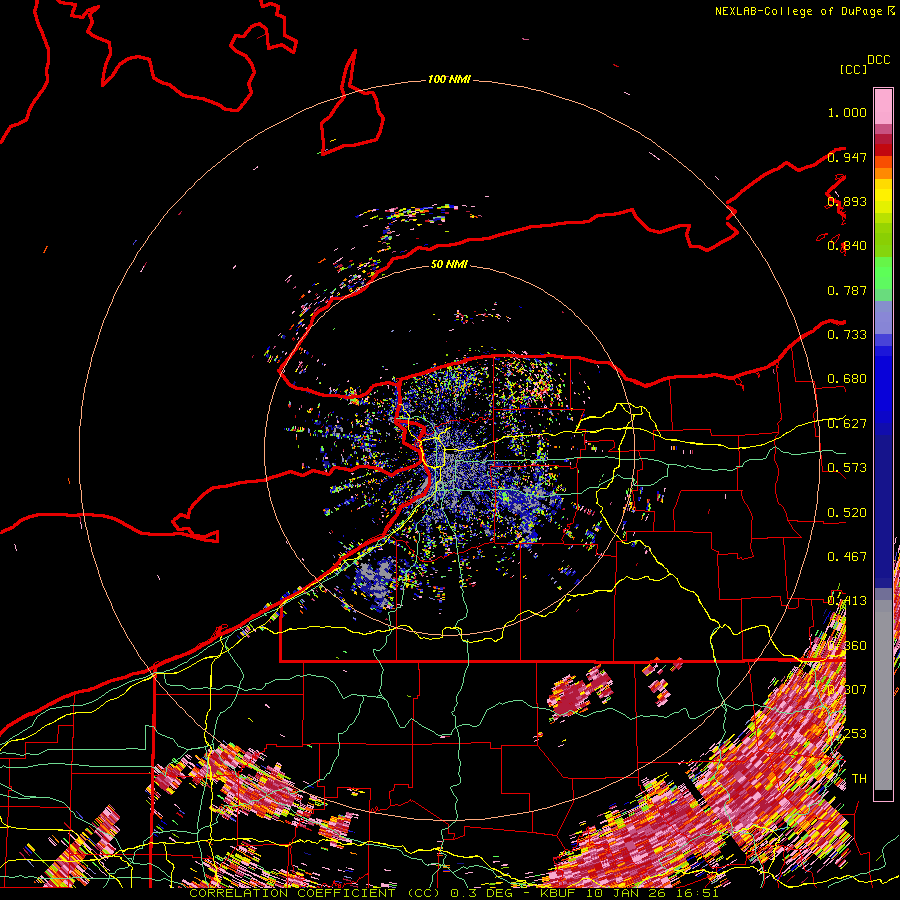Pick the pink top segment of the color bar
This screenshot has width=900, height=900.
(x=883, y=107)
